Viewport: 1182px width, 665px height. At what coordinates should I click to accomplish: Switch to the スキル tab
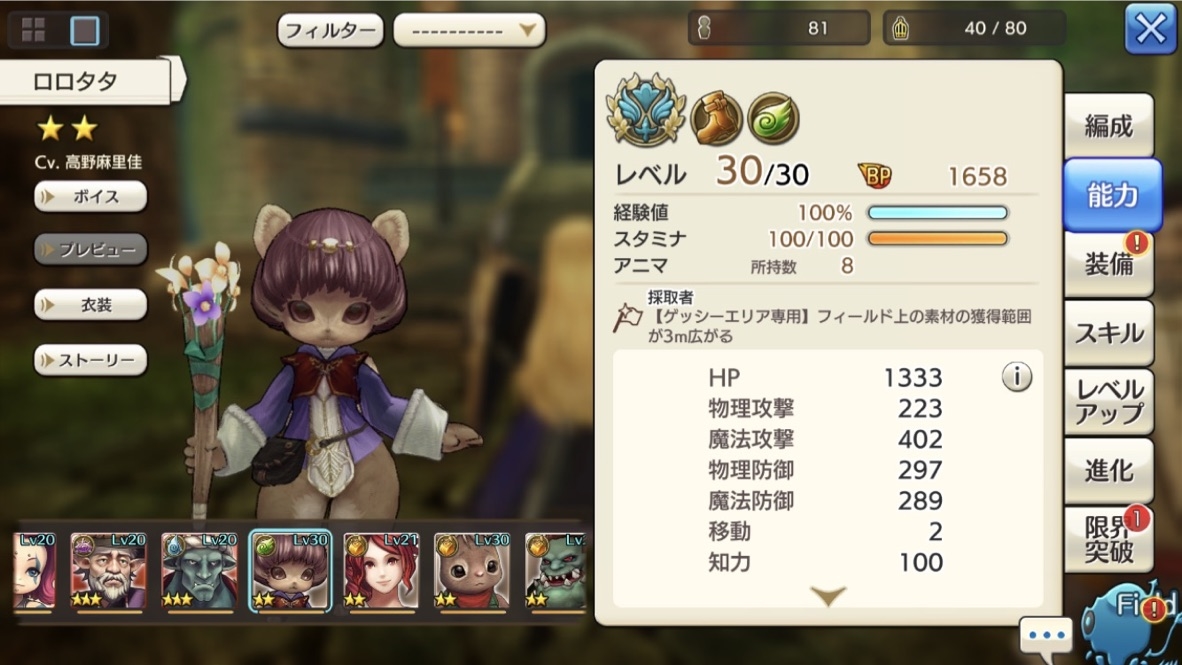click(x=1108, y=333)
